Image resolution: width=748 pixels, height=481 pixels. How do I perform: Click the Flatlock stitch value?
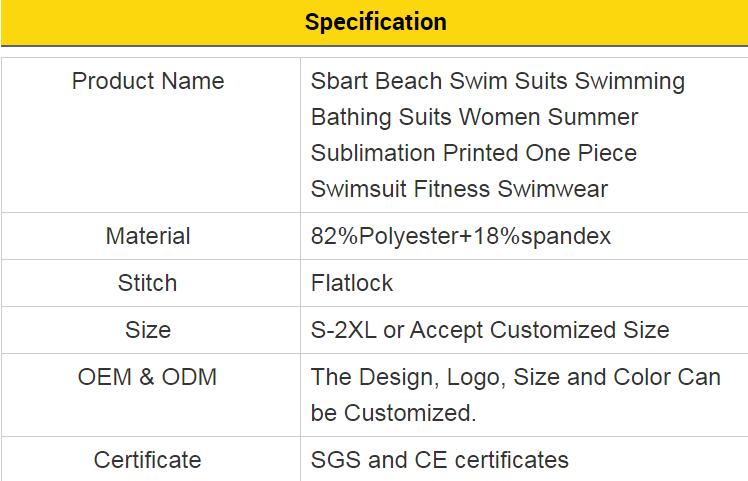click(352, 283)
